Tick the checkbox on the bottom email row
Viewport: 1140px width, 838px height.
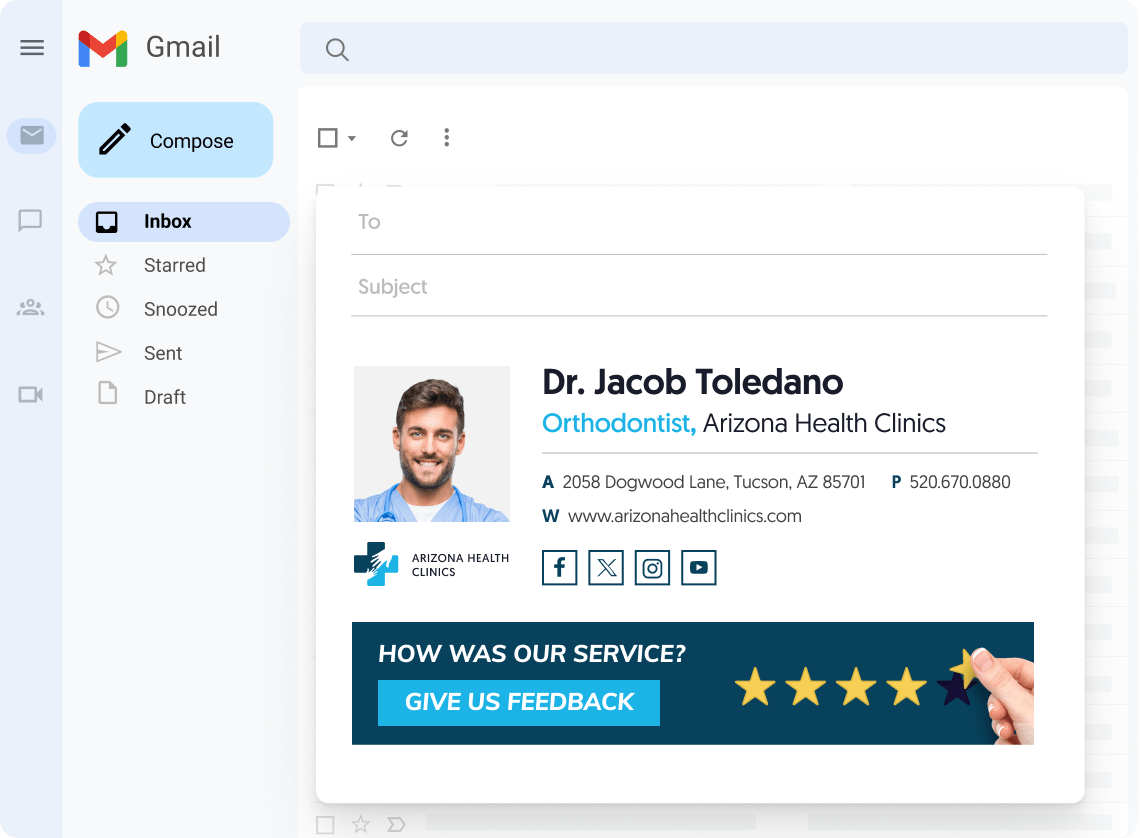pyautogui.click(x=325, y=825)
